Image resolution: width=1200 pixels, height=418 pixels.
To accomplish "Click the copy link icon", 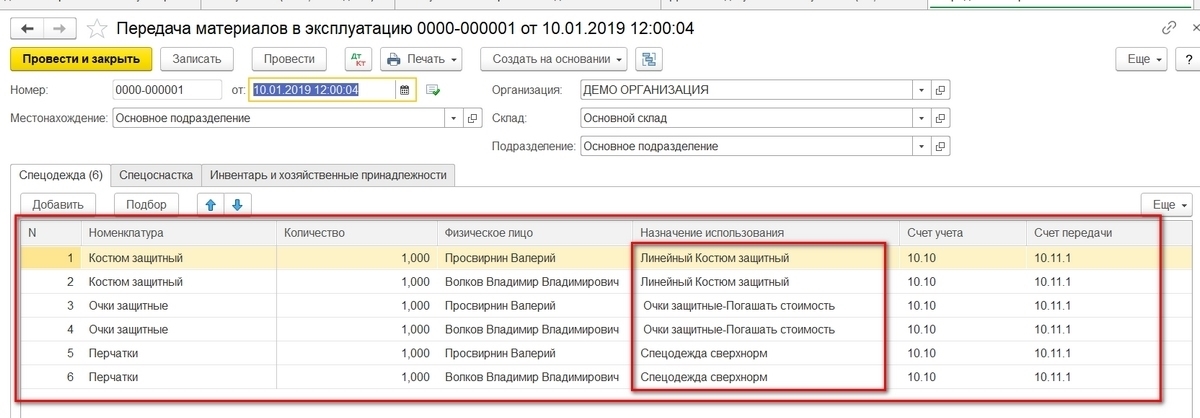I will (1168, 28).
